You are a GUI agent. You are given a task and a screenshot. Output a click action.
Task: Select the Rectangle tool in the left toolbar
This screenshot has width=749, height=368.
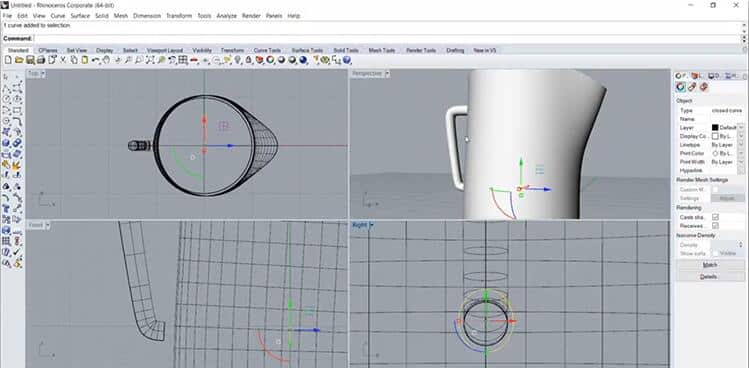pyautogui.click(x=18, y=111)
